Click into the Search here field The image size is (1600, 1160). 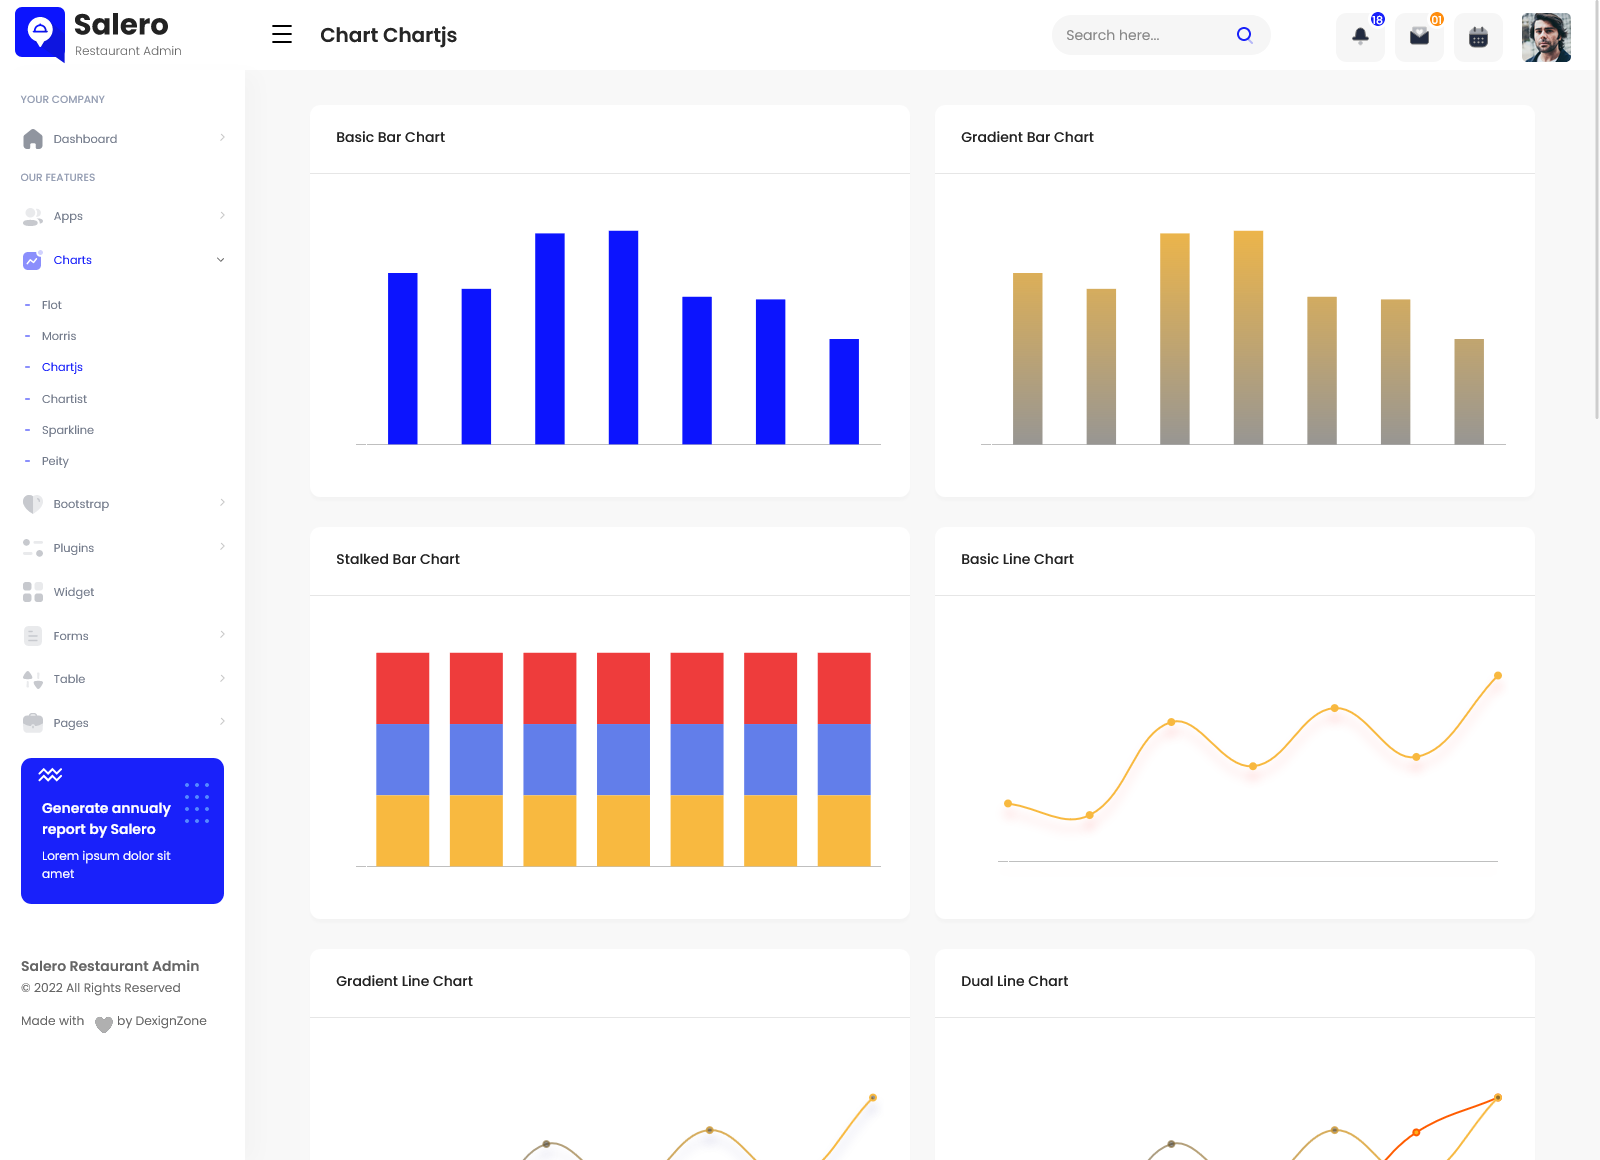[1140, 35]
